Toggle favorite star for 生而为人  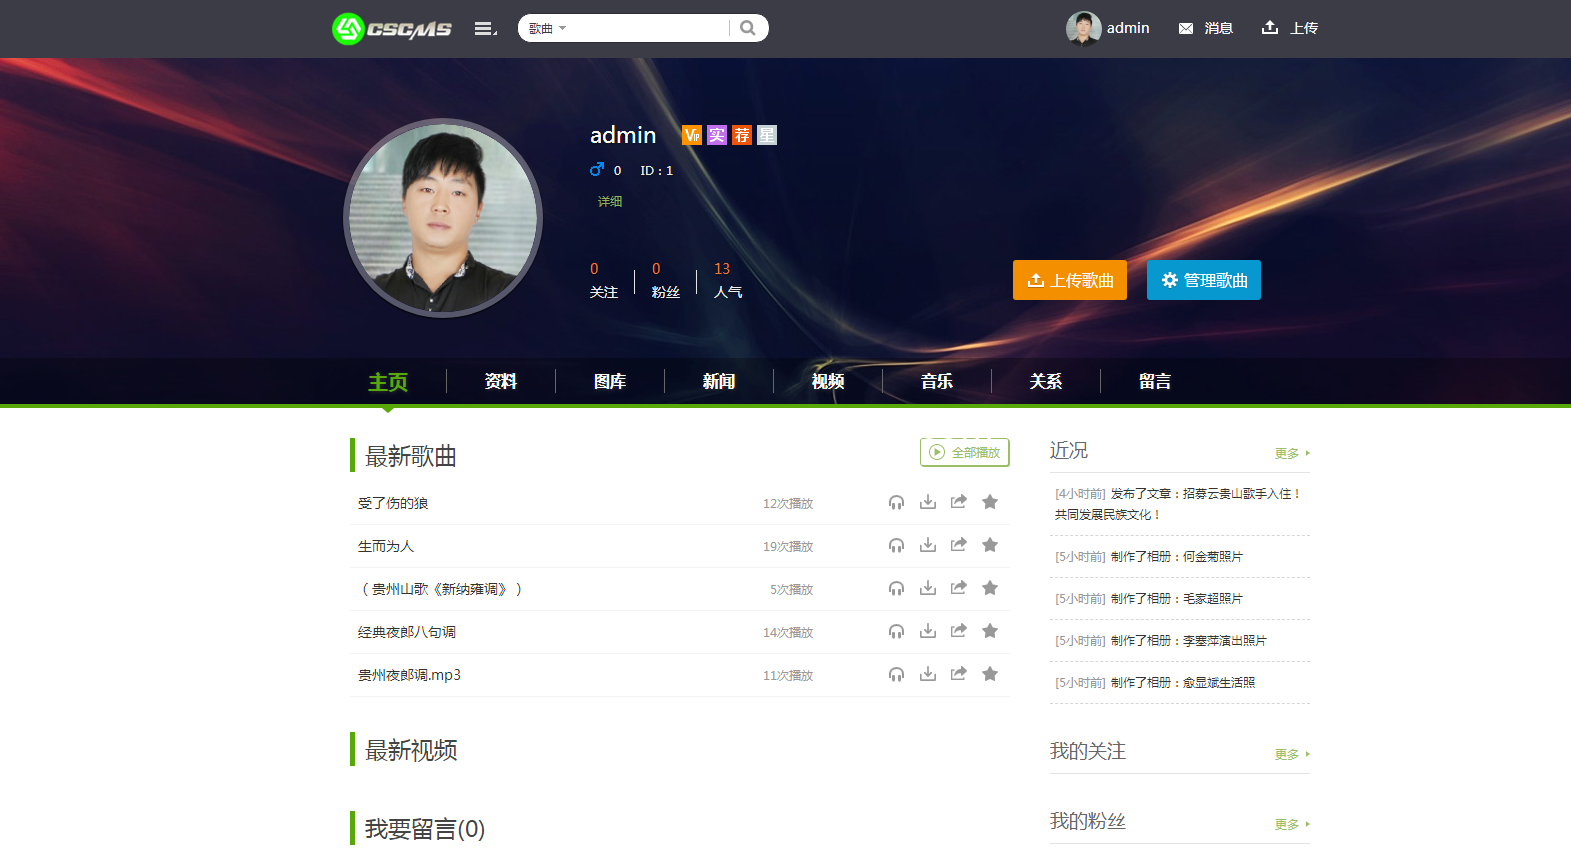tap(990, 545)
